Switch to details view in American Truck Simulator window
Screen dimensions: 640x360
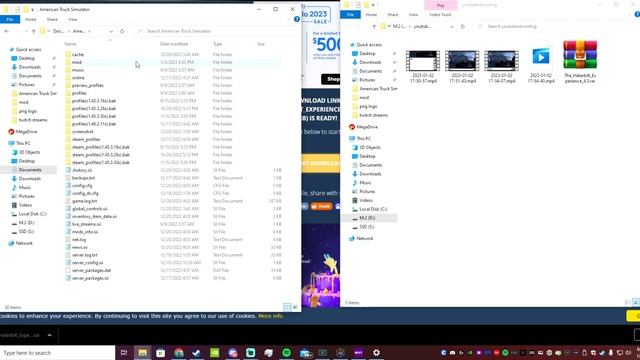(287, 307)
